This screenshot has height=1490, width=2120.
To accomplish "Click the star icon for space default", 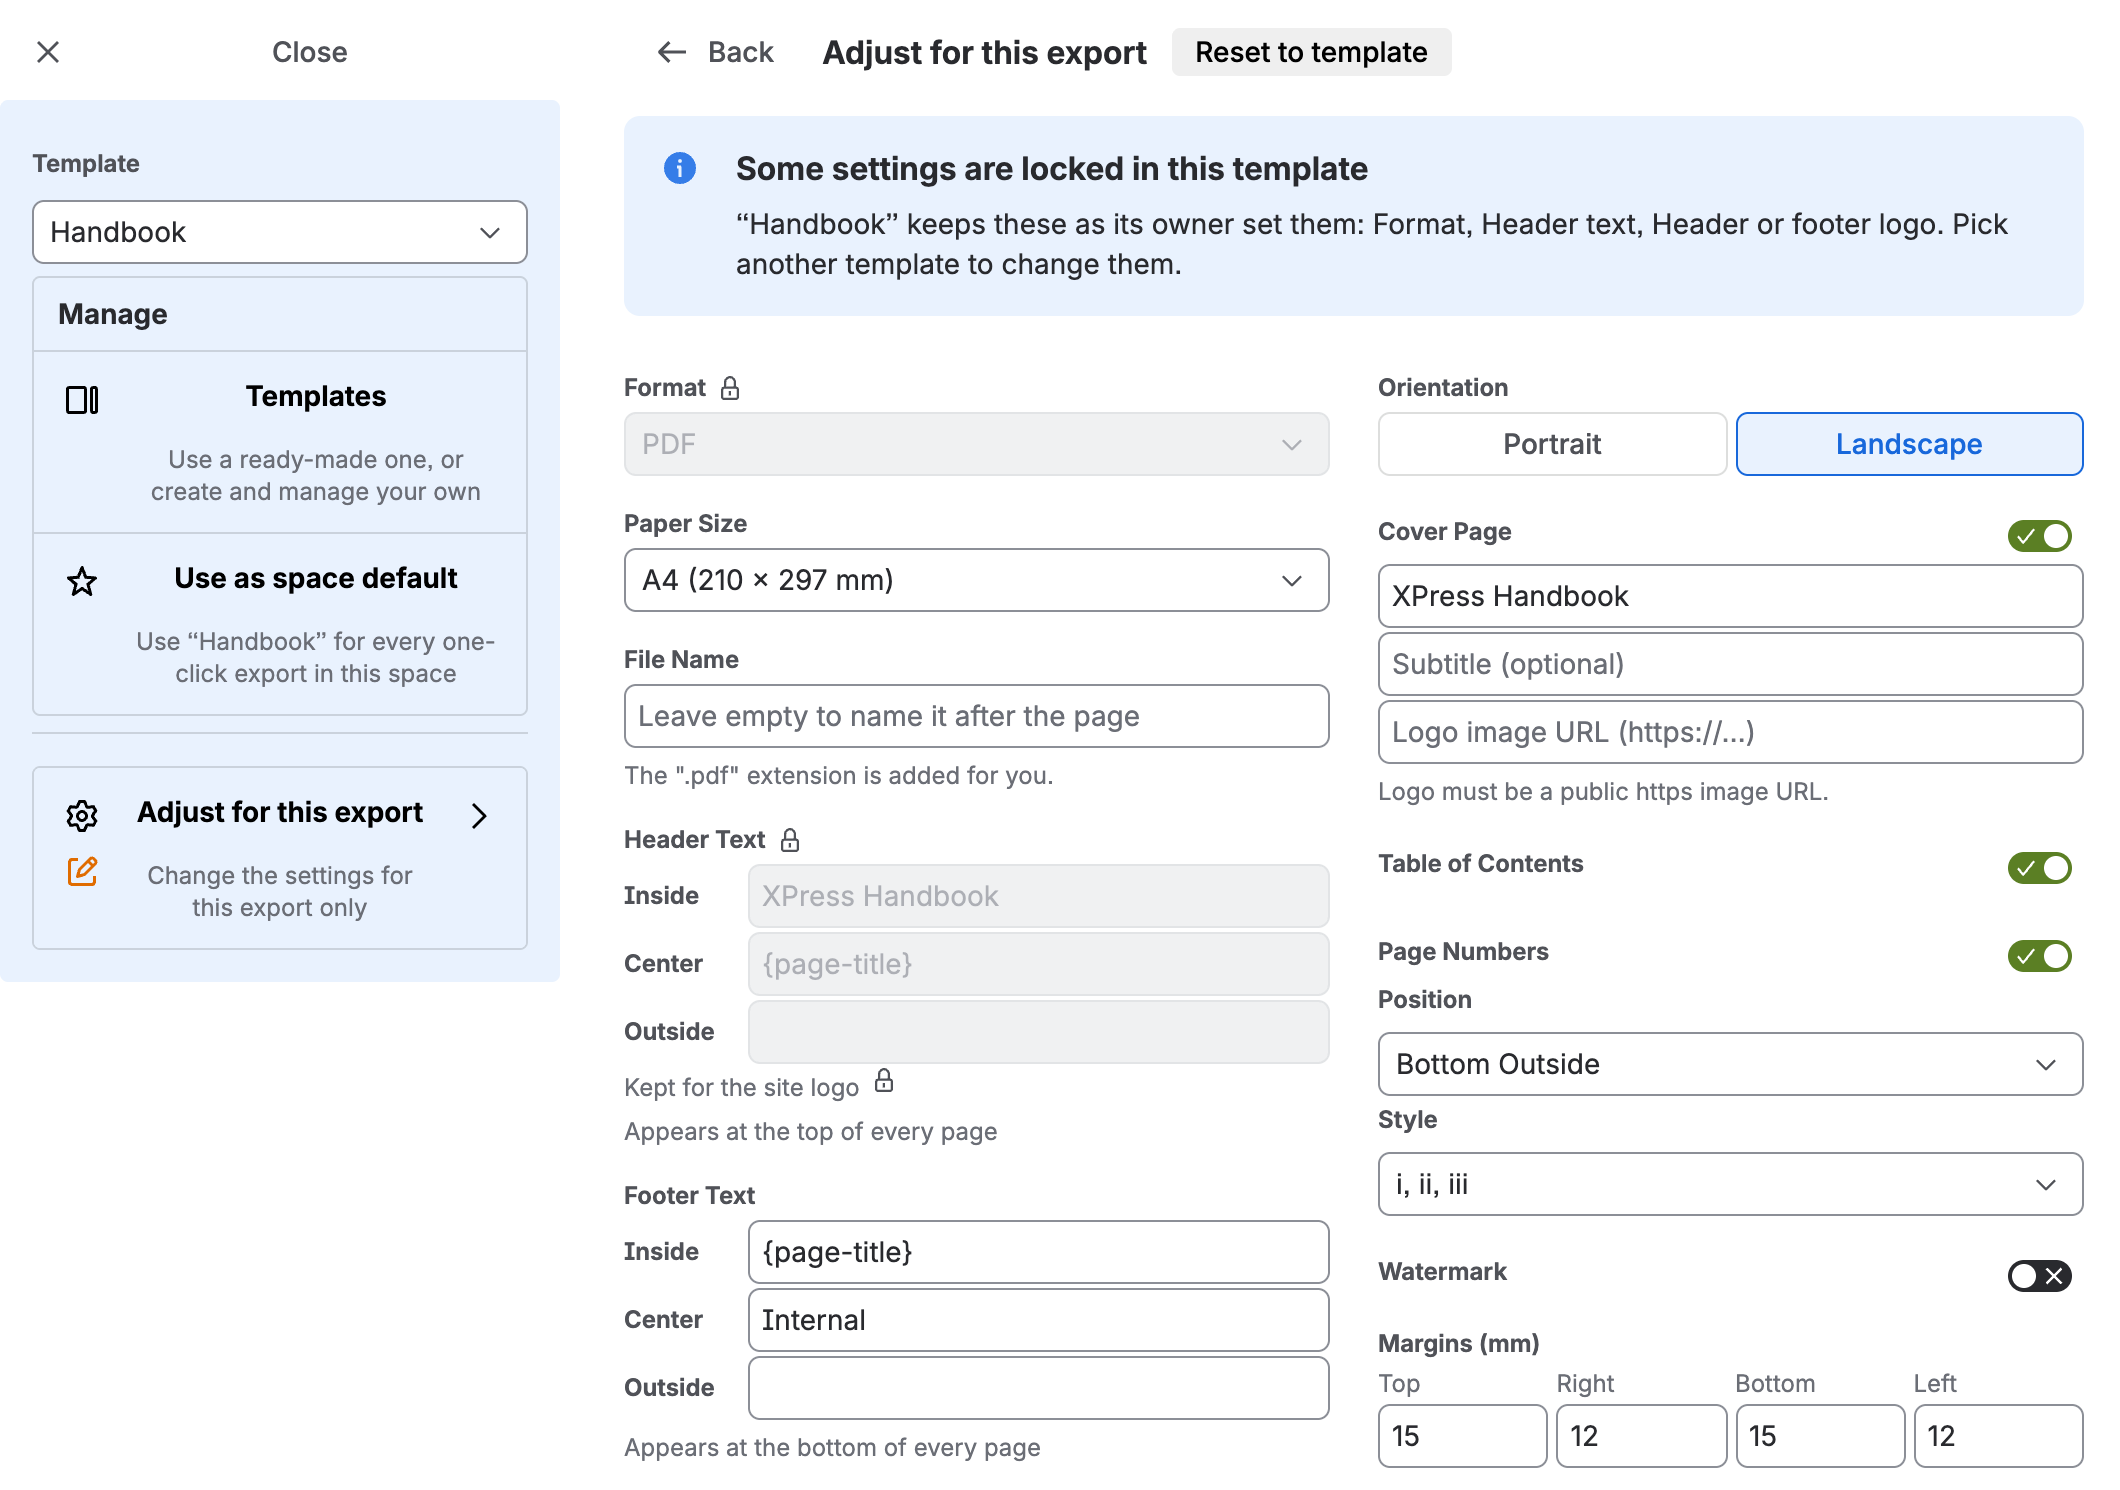I will pyautogui.click(x=82, y=581).
